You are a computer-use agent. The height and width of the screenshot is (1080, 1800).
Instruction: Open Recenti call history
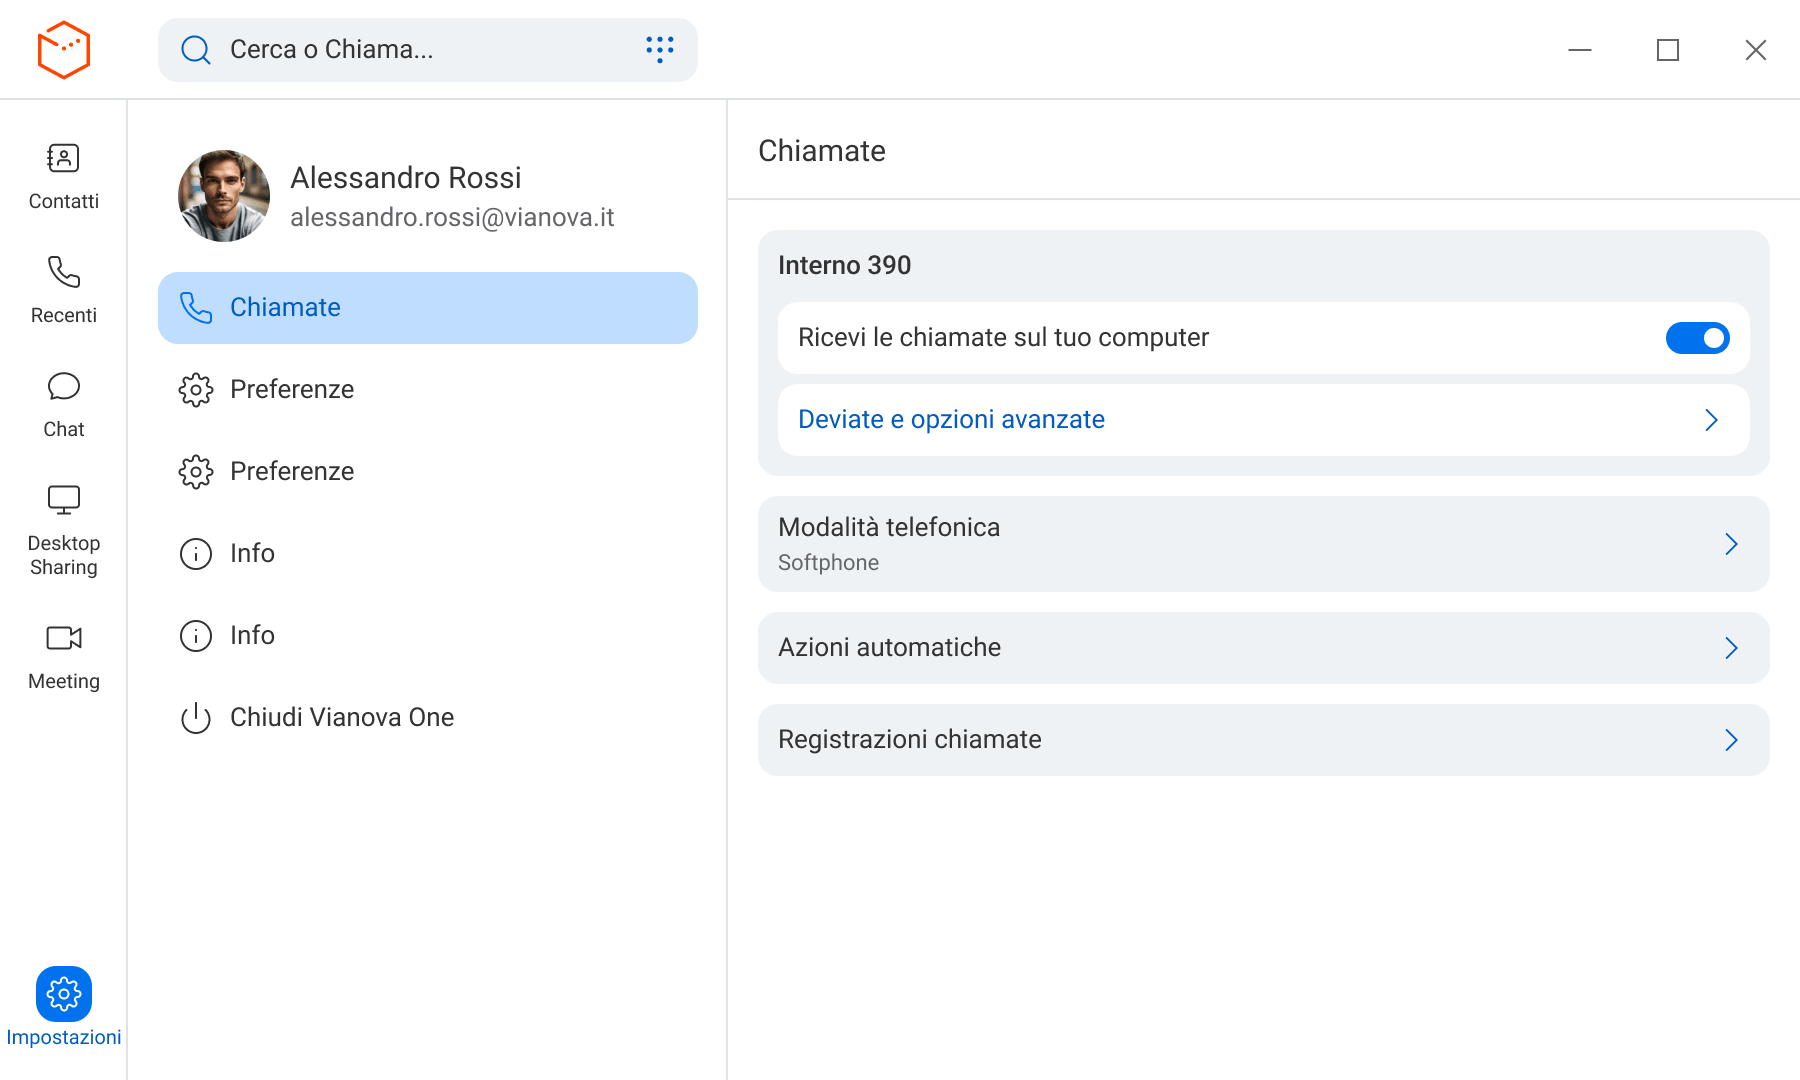(x=63, y=273)
